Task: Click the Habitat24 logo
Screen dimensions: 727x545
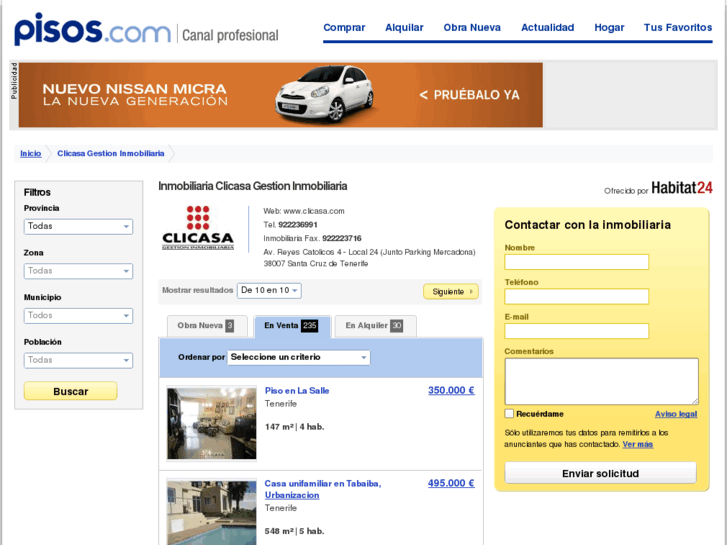Action: 682,188
